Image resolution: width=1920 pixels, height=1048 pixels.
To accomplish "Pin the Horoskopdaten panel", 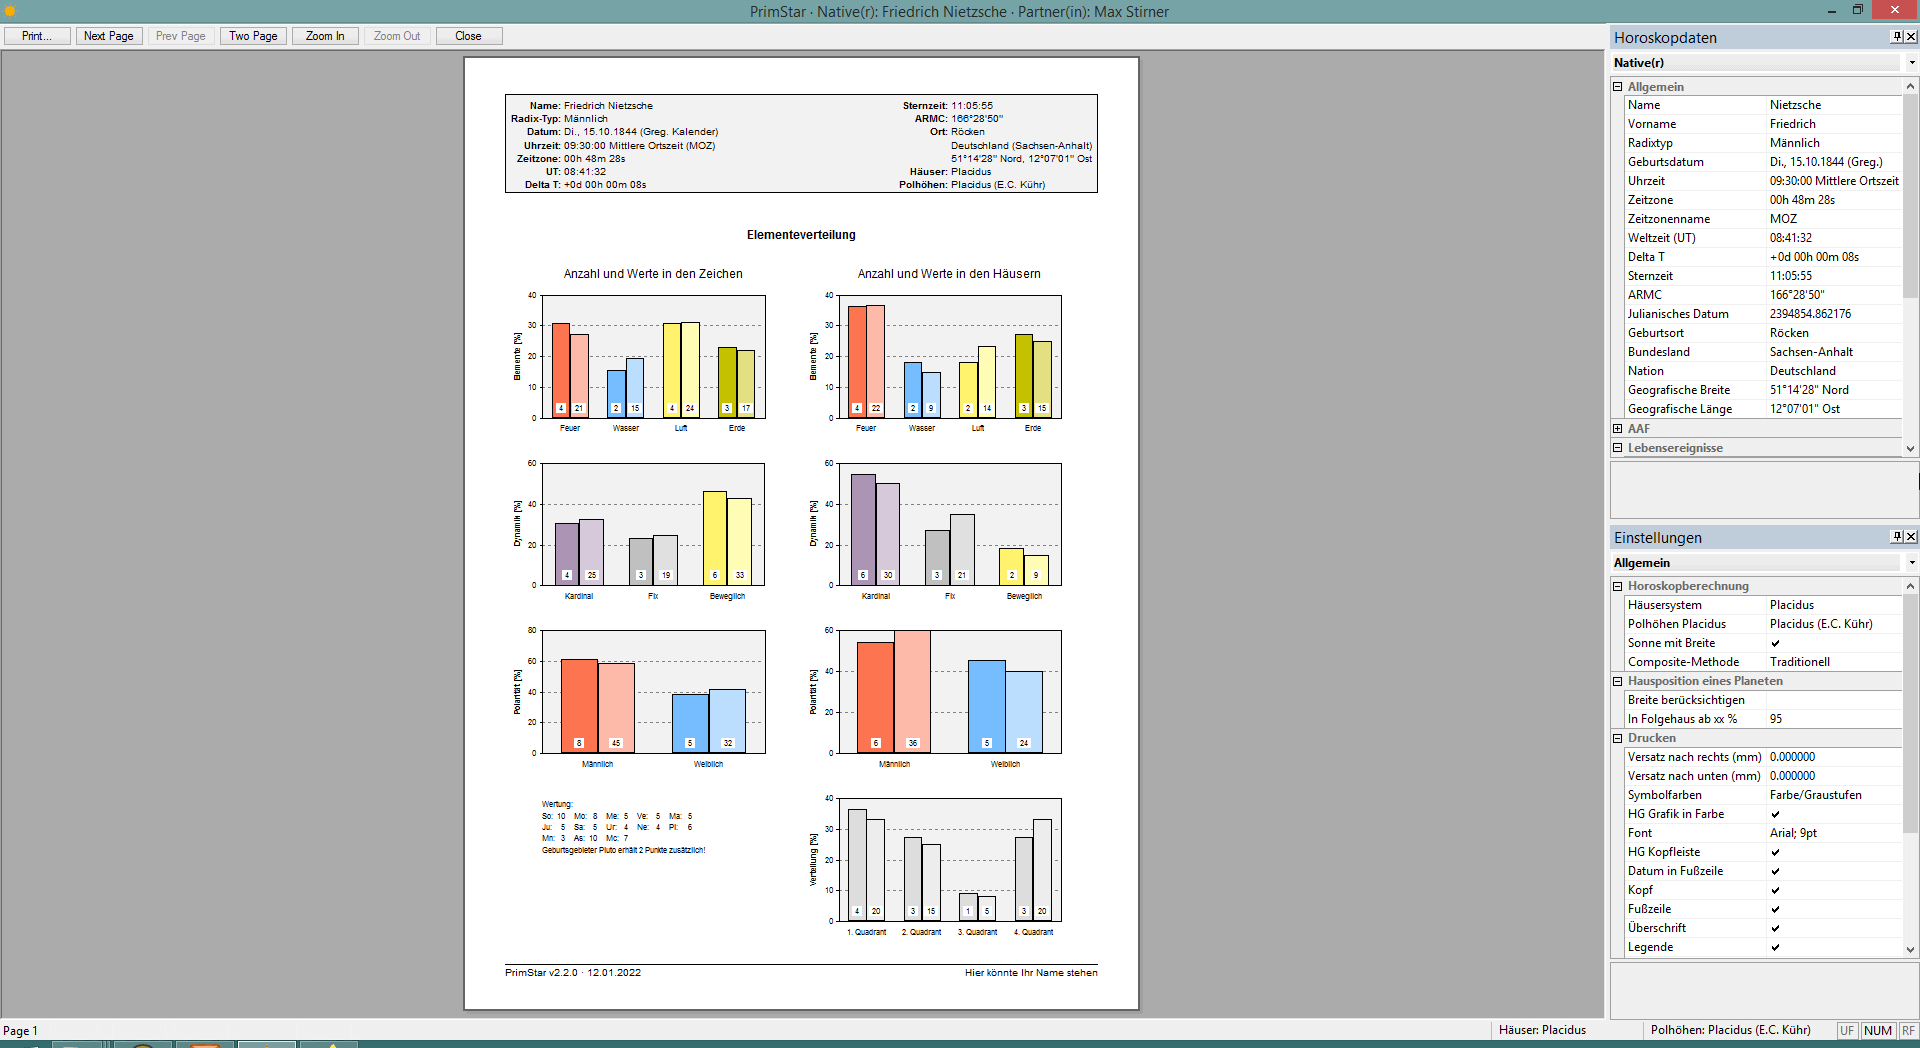I will pyautogui.click(x=1896, y=37).
